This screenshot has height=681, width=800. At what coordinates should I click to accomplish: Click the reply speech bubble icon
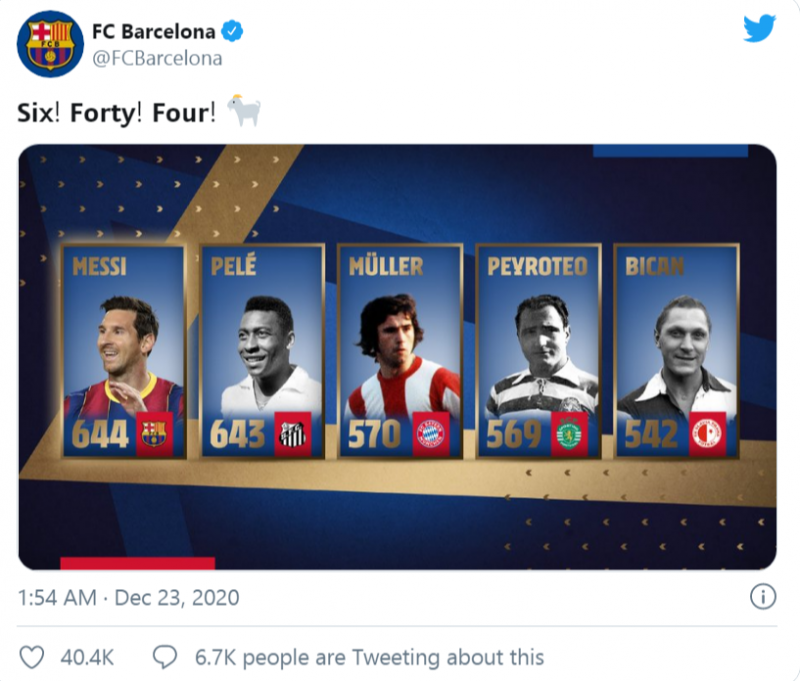[164, 657]
